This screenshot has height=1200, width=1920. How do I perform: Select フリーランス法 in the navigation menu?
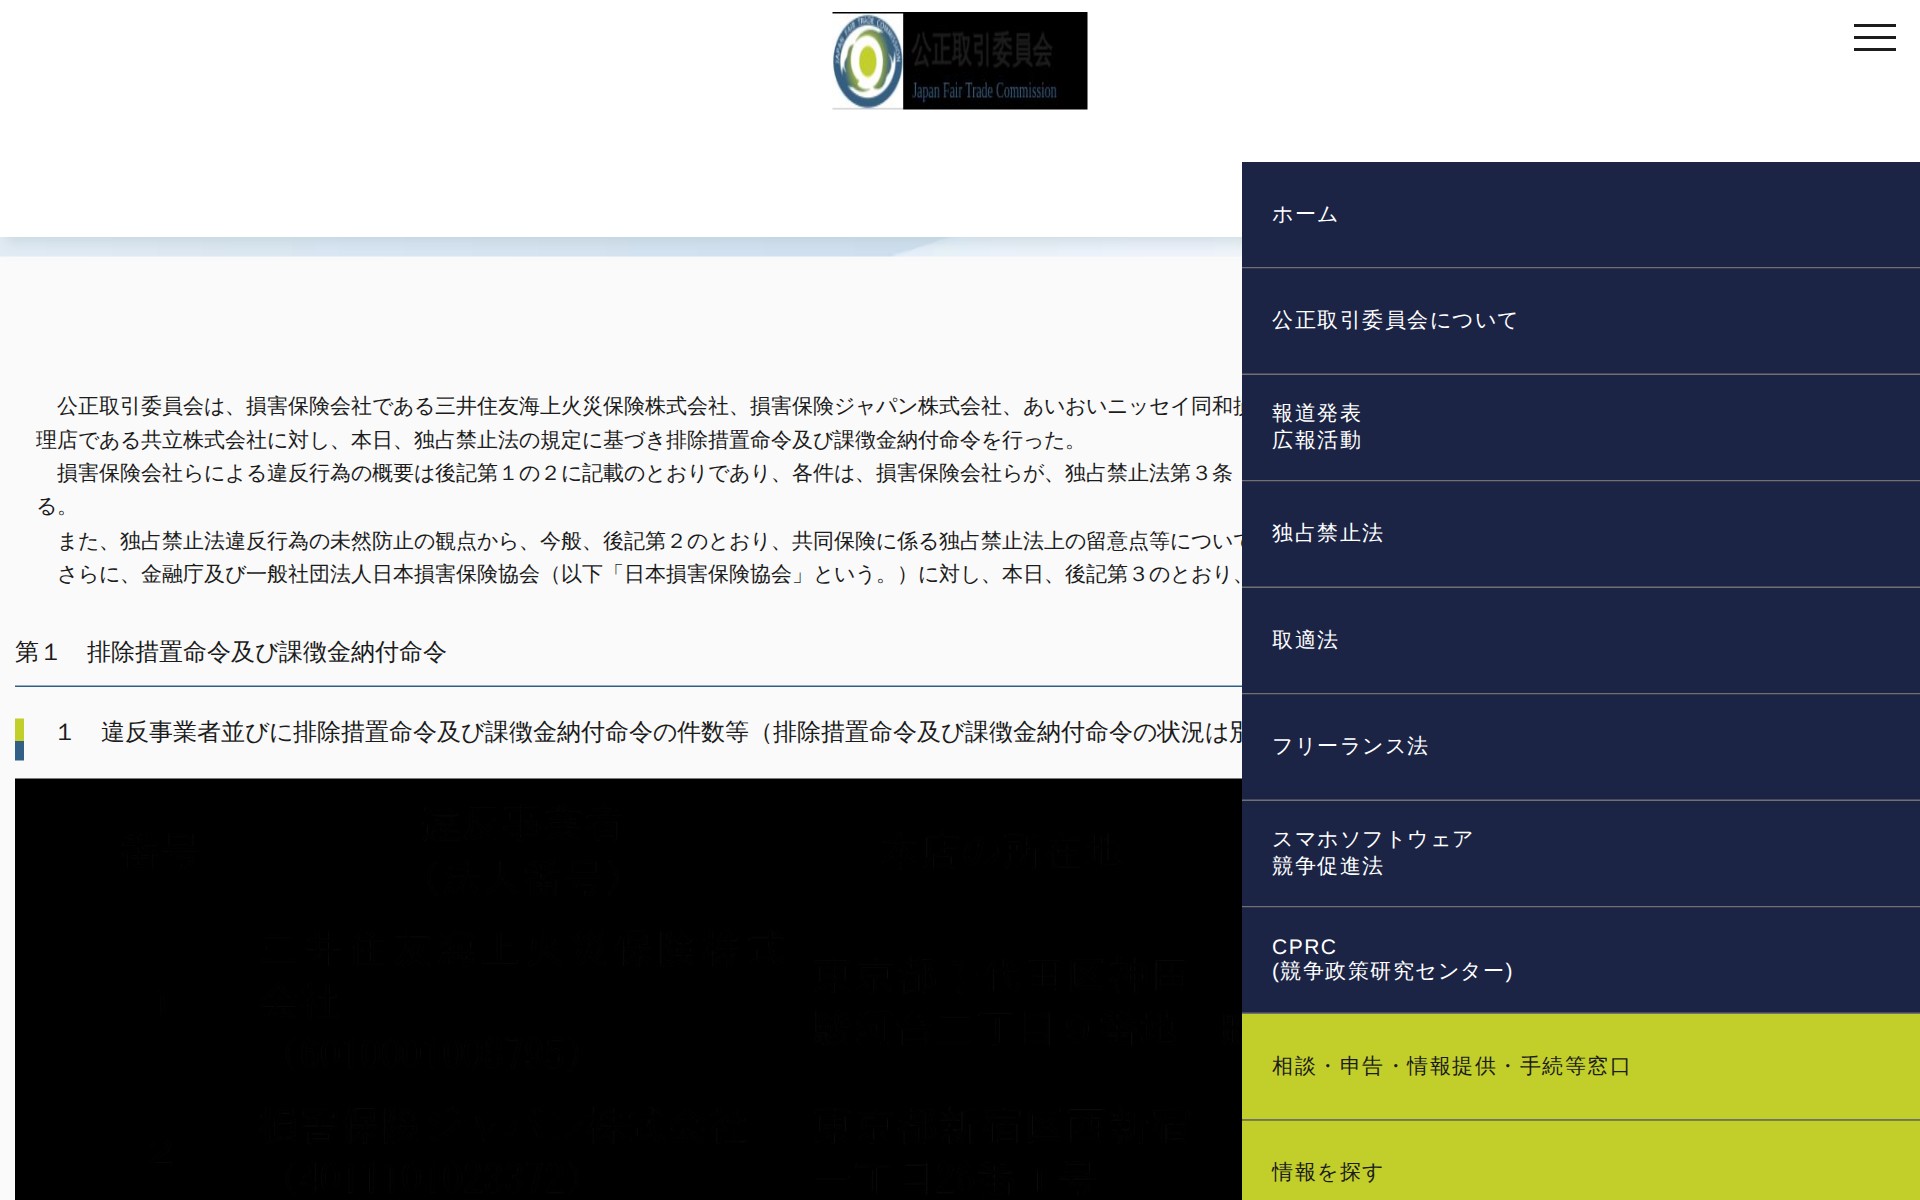[1349, 747]
